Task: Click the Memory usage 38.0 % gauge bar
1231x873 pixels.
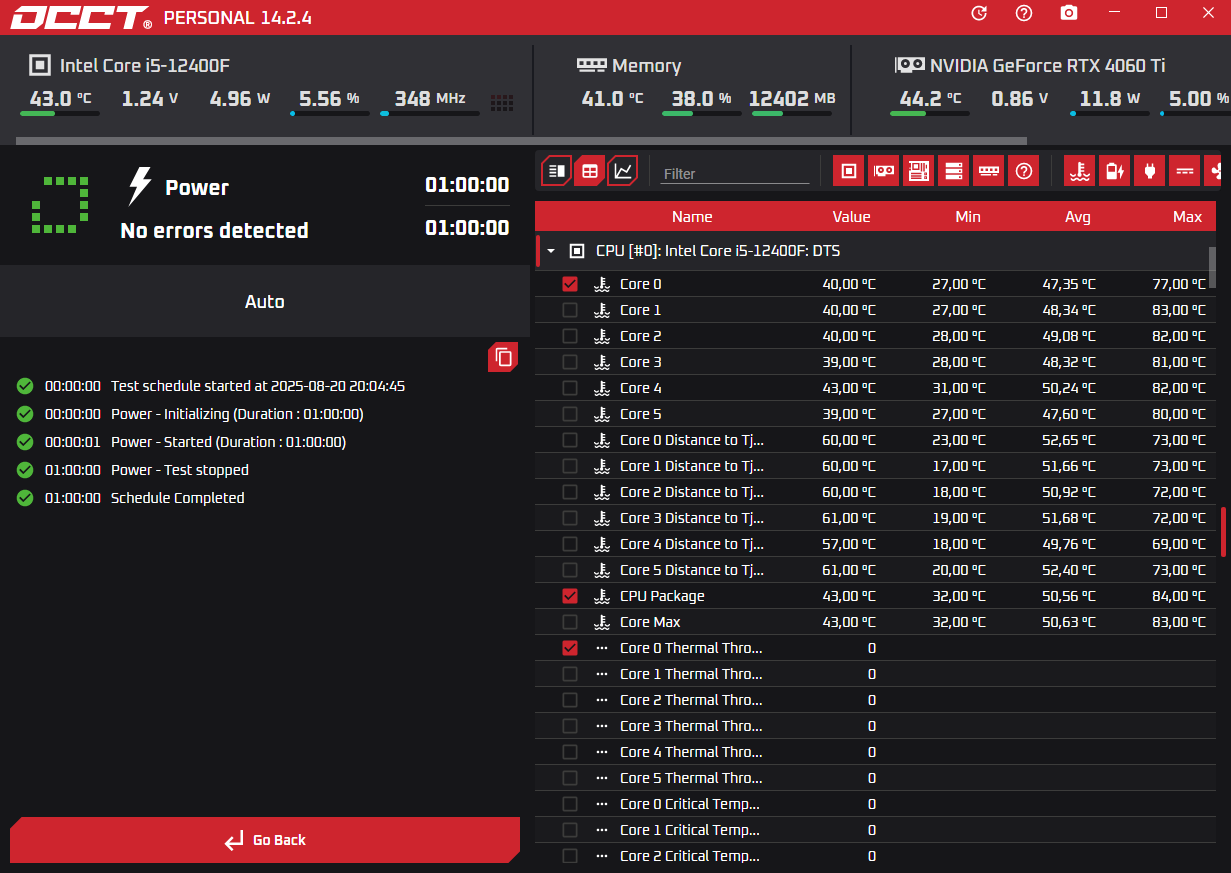Action: 702,114
